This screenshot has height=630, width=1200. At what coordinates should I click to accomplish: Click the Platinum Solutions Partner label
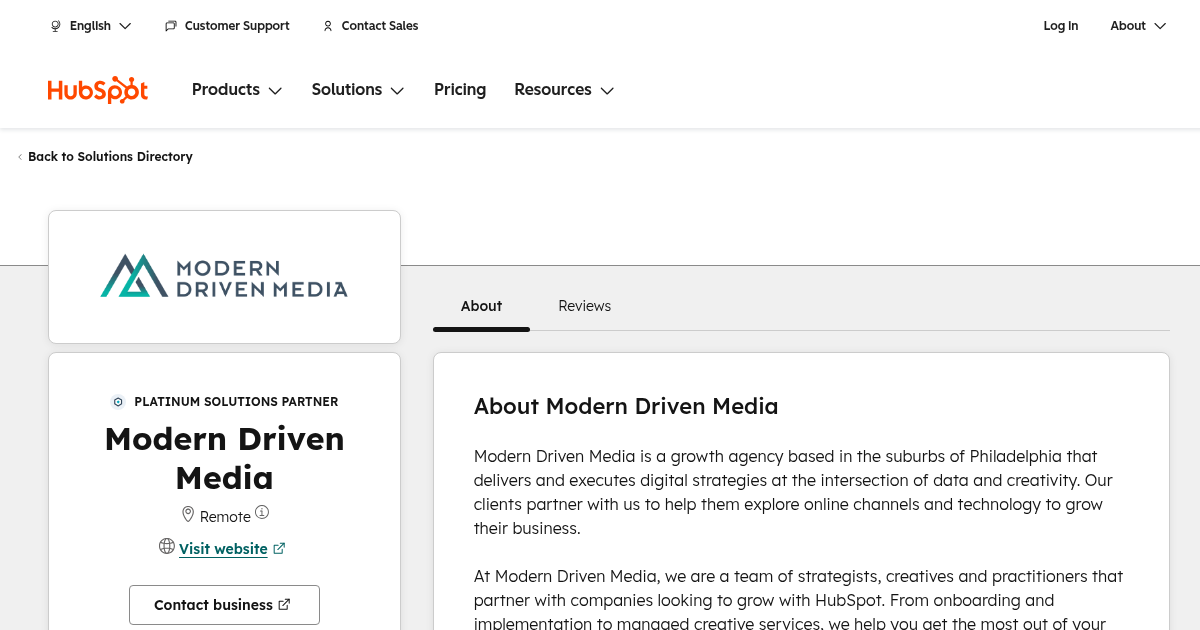(x=236, y=402)
